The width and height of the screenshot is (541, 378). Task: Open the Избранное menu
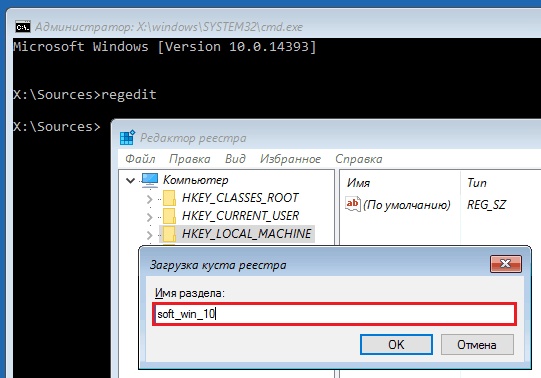[291, 159]
